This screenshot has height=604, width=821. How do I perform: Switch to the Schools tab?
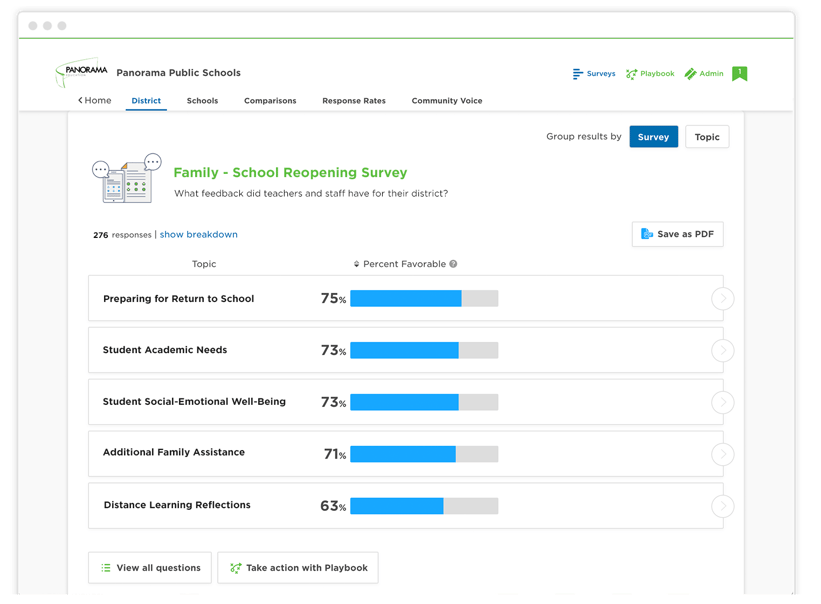click(202, 101)
